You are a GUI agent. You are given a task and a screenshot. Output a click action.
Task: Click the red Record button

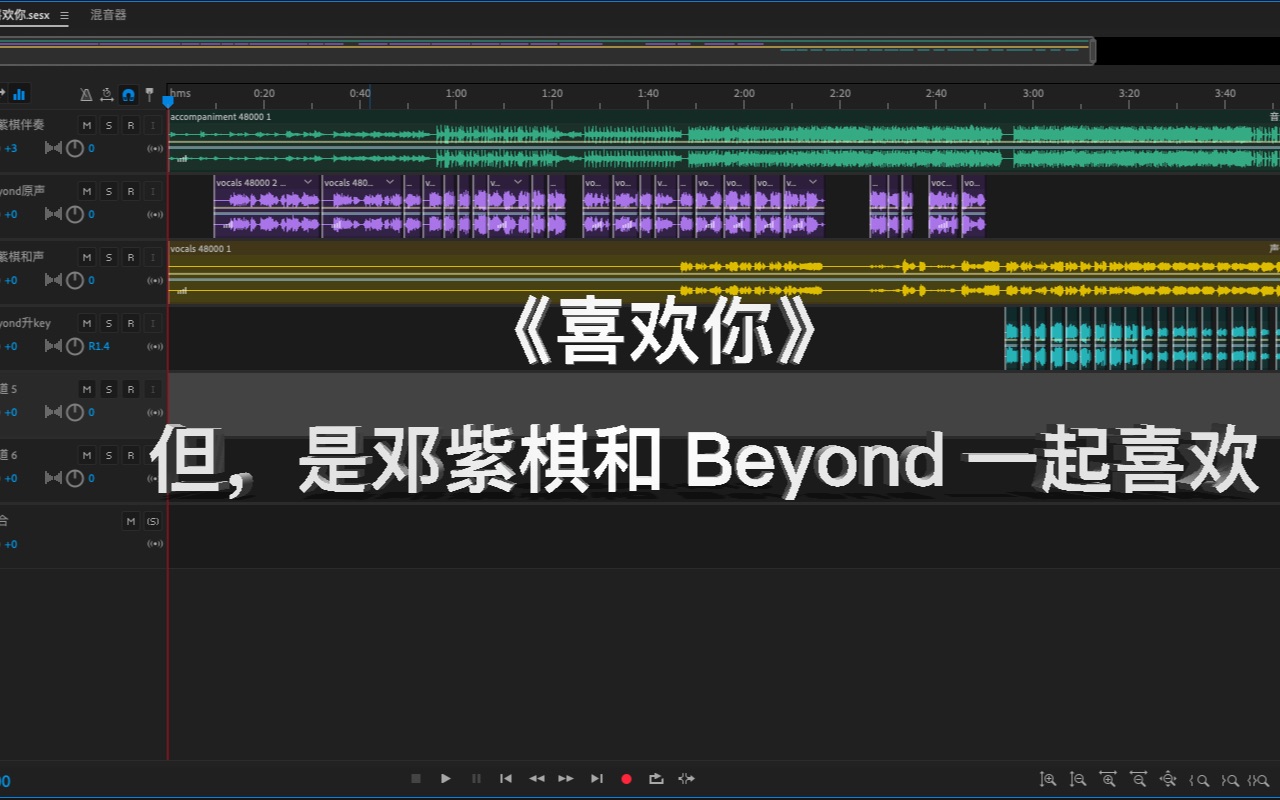[x=627, y=778]
